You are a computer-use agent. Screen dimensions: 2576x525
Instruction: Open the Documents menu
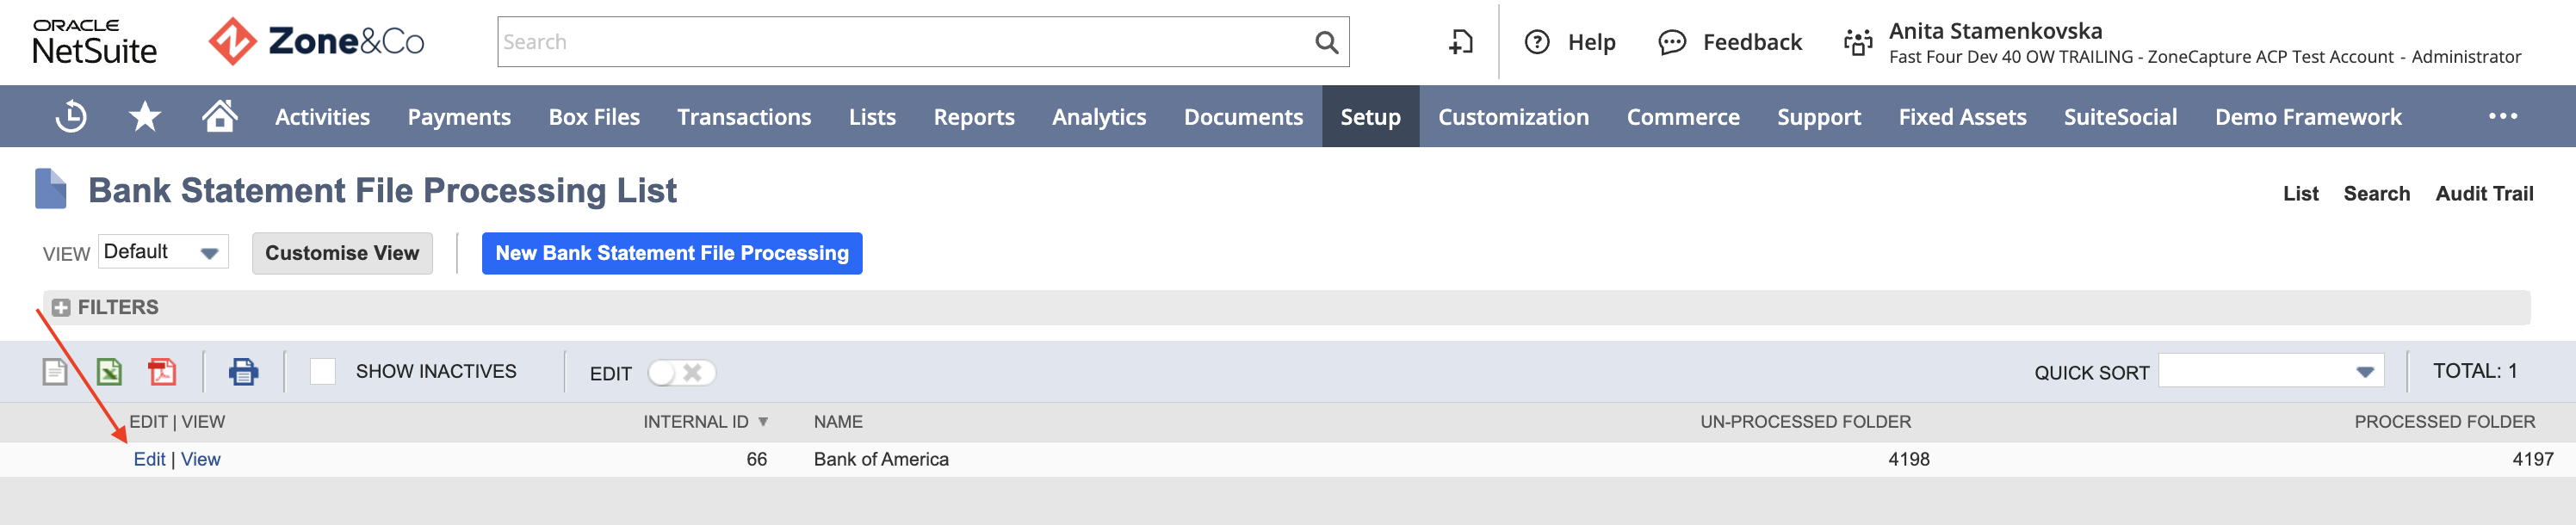[1243, 117]
